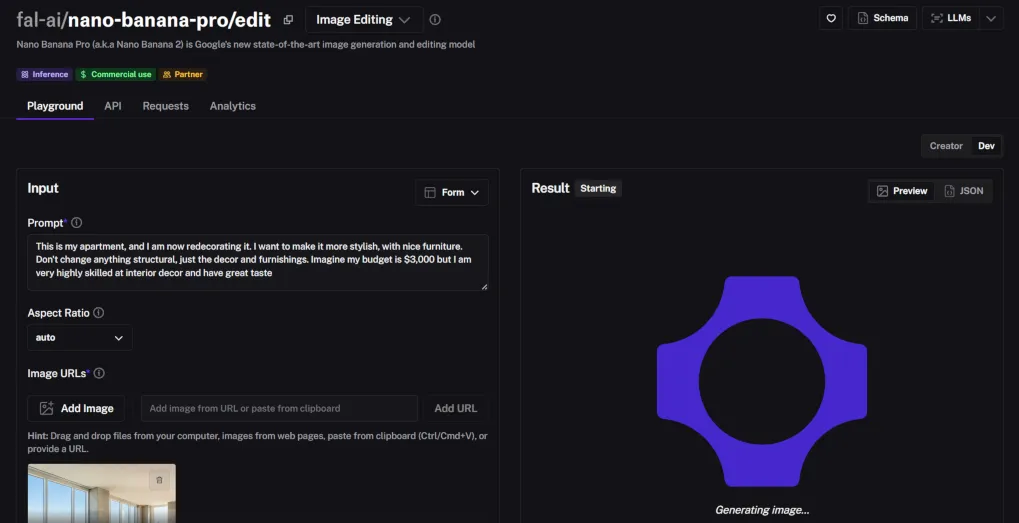Switch to the API tab
Viewport: 1019px width, 523px height.
[x=113, y=106]
